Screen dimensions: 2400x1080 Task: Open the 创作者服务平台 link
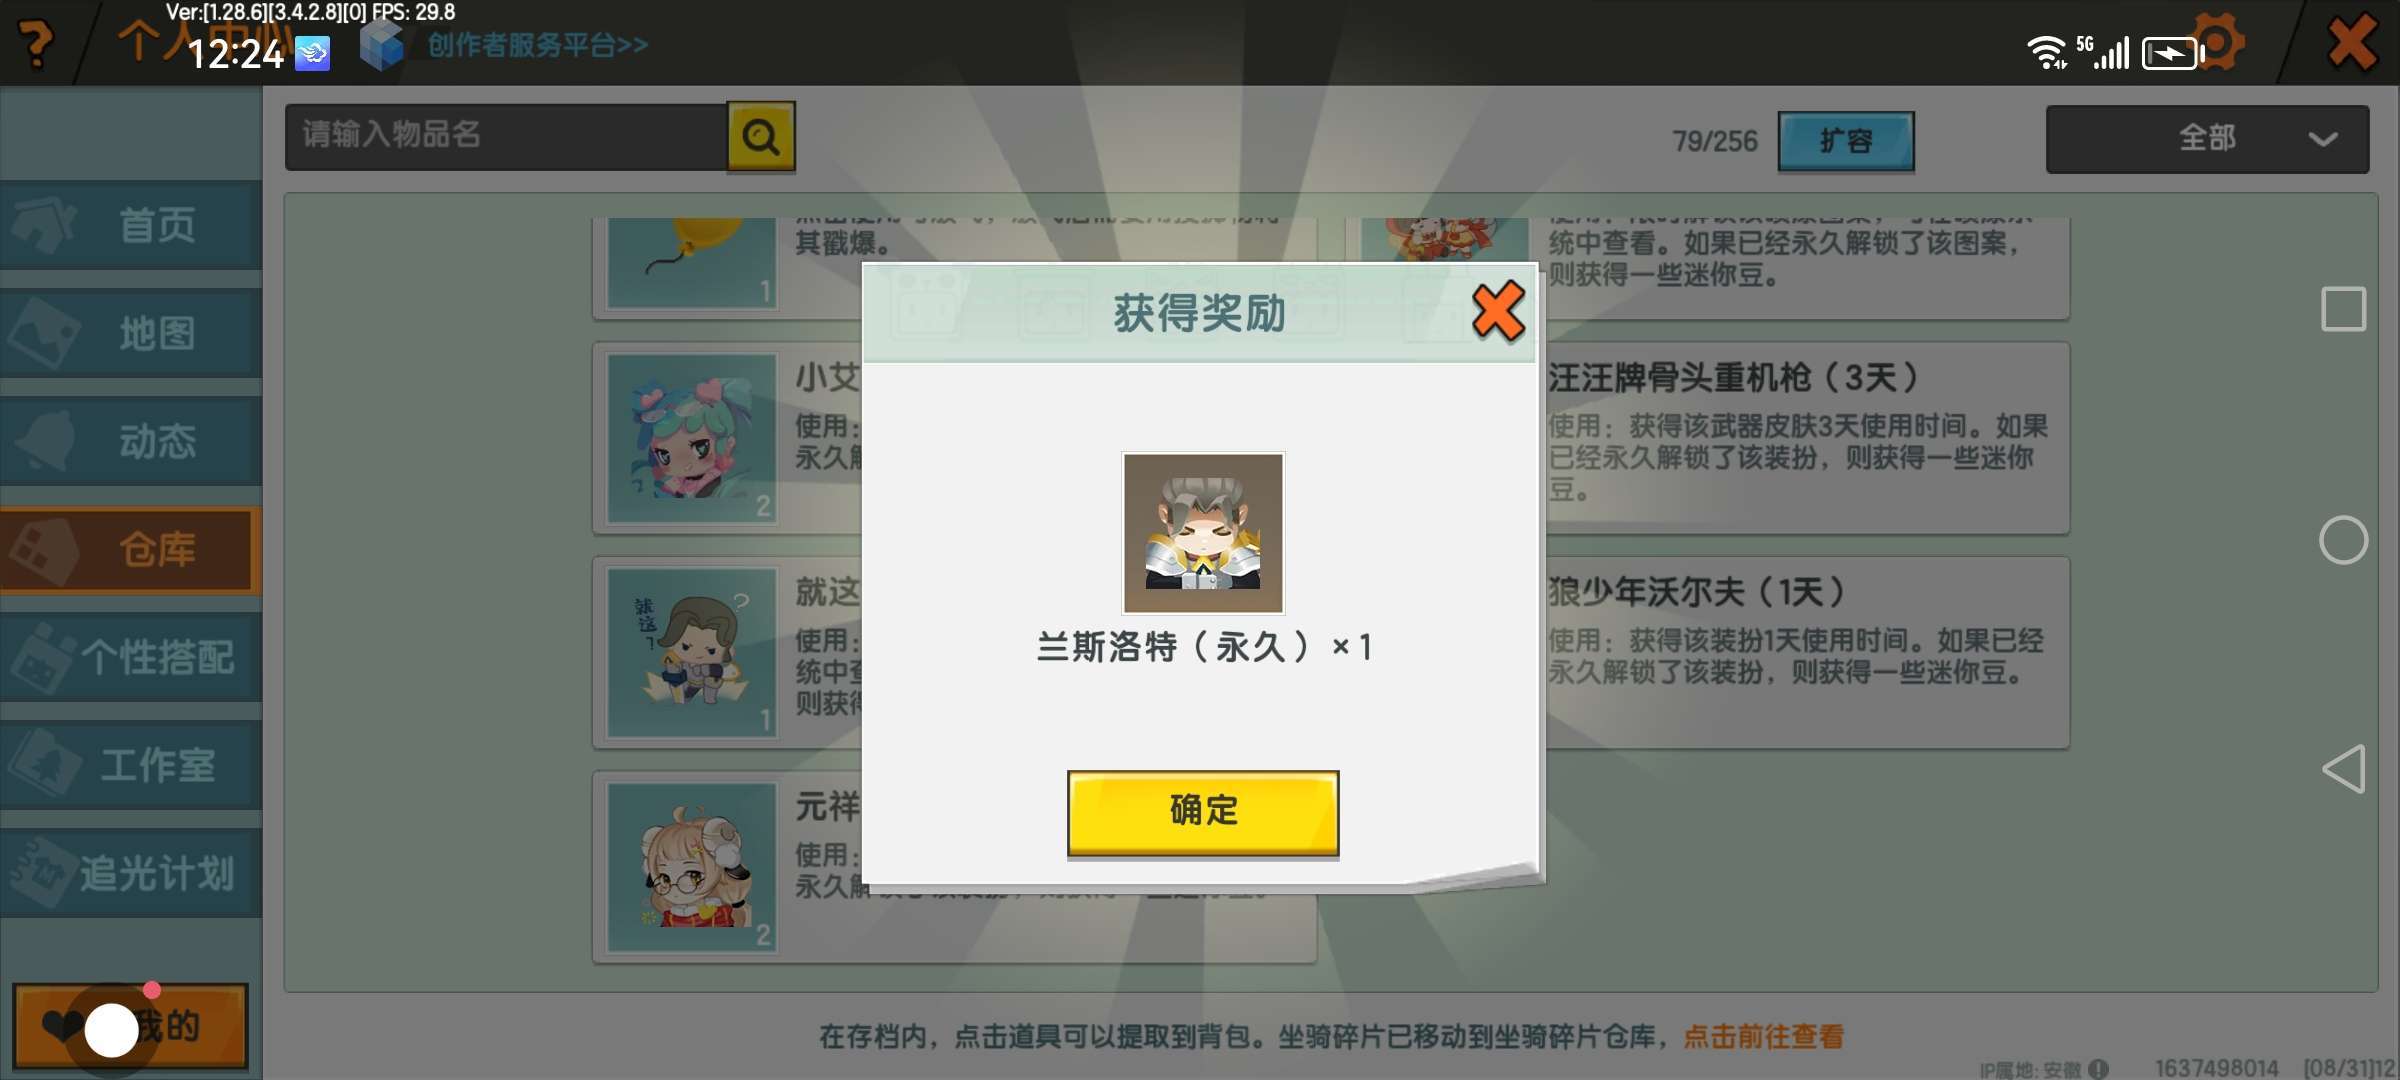538,45
